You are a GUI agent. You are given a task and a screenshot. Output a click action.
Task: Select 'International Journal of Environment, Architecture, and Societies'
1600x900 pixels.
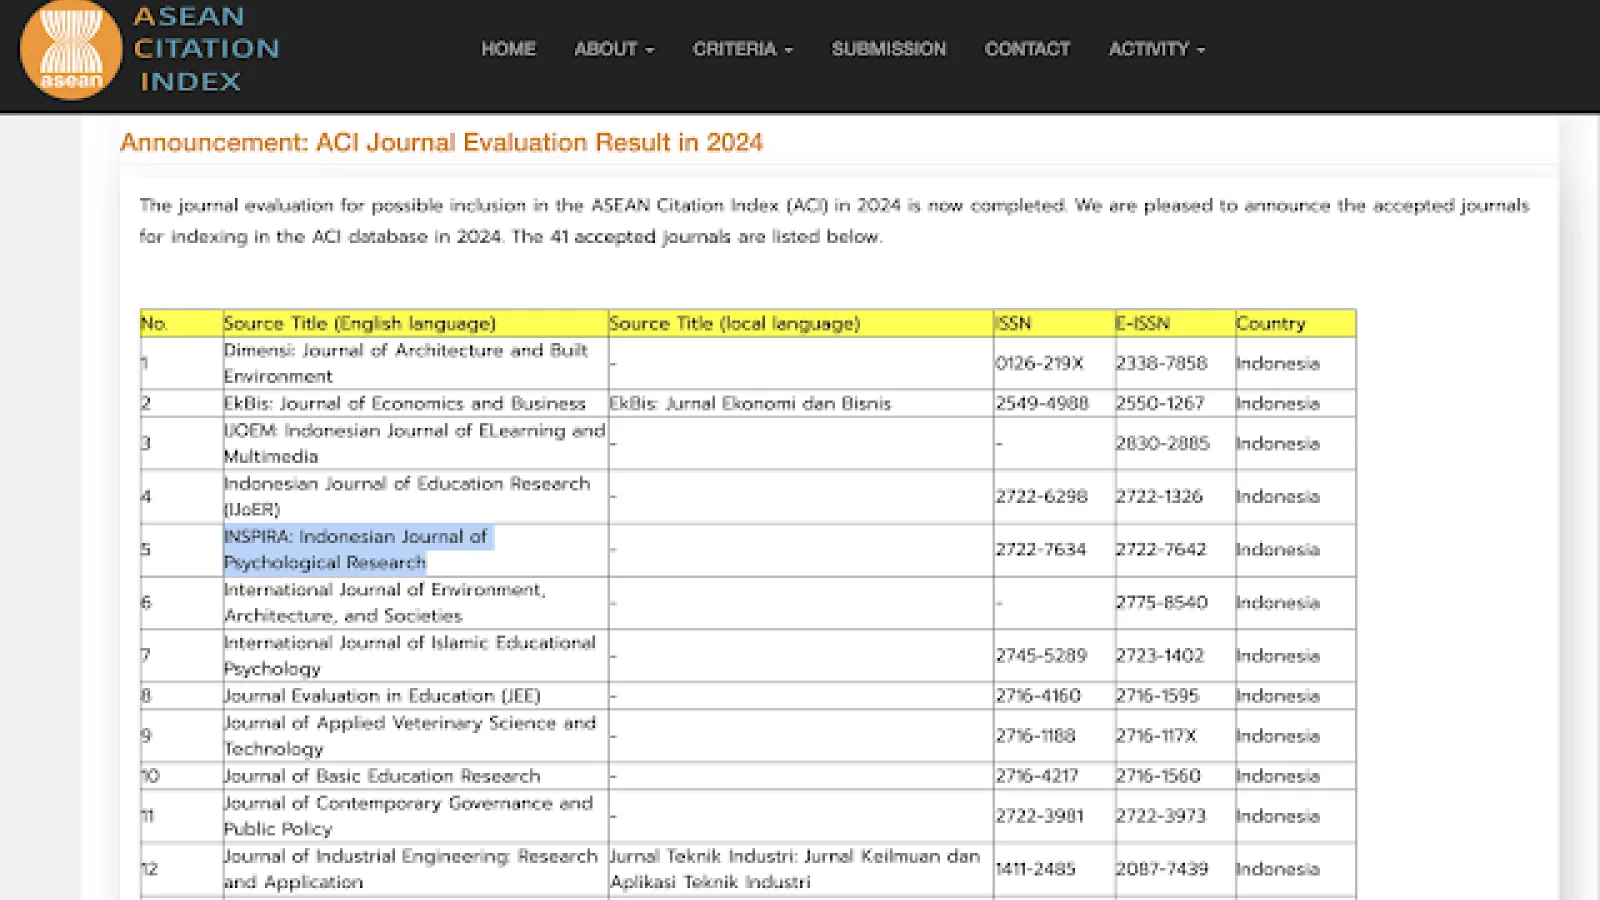[385, 602]
